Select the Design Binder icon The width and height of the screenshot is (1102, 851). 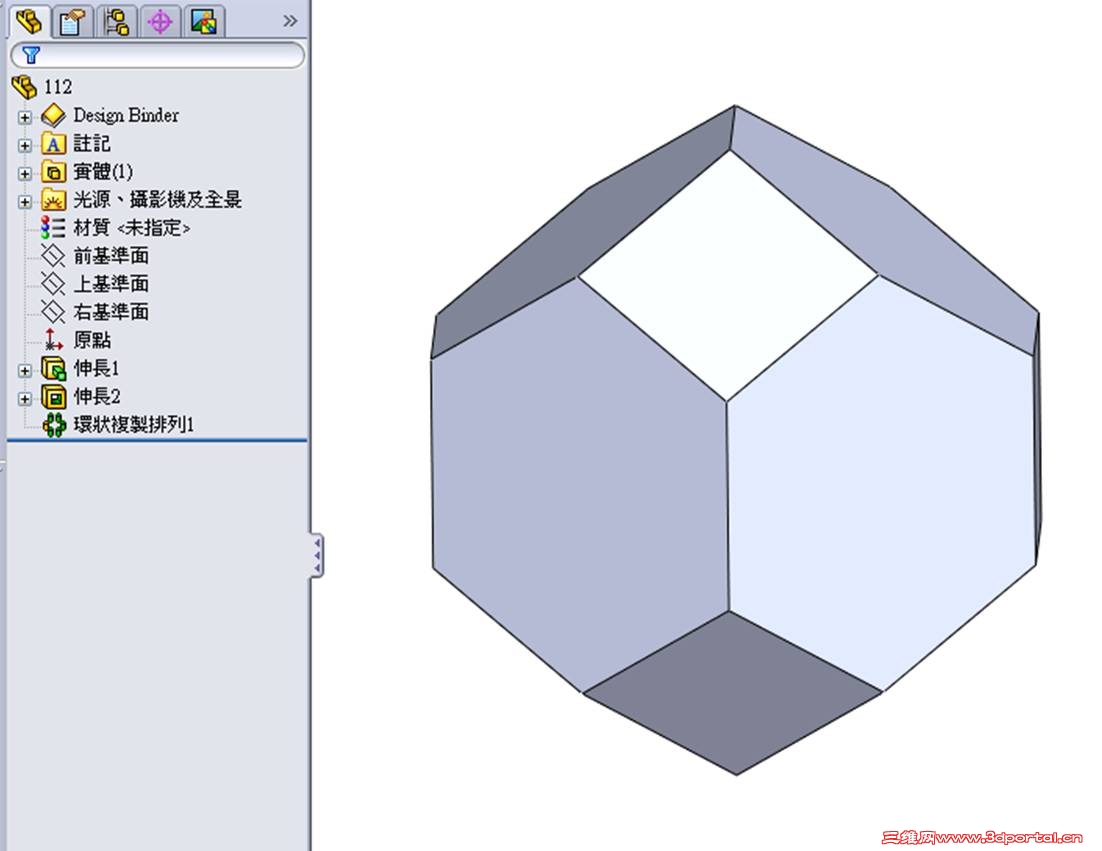[53, 115]
